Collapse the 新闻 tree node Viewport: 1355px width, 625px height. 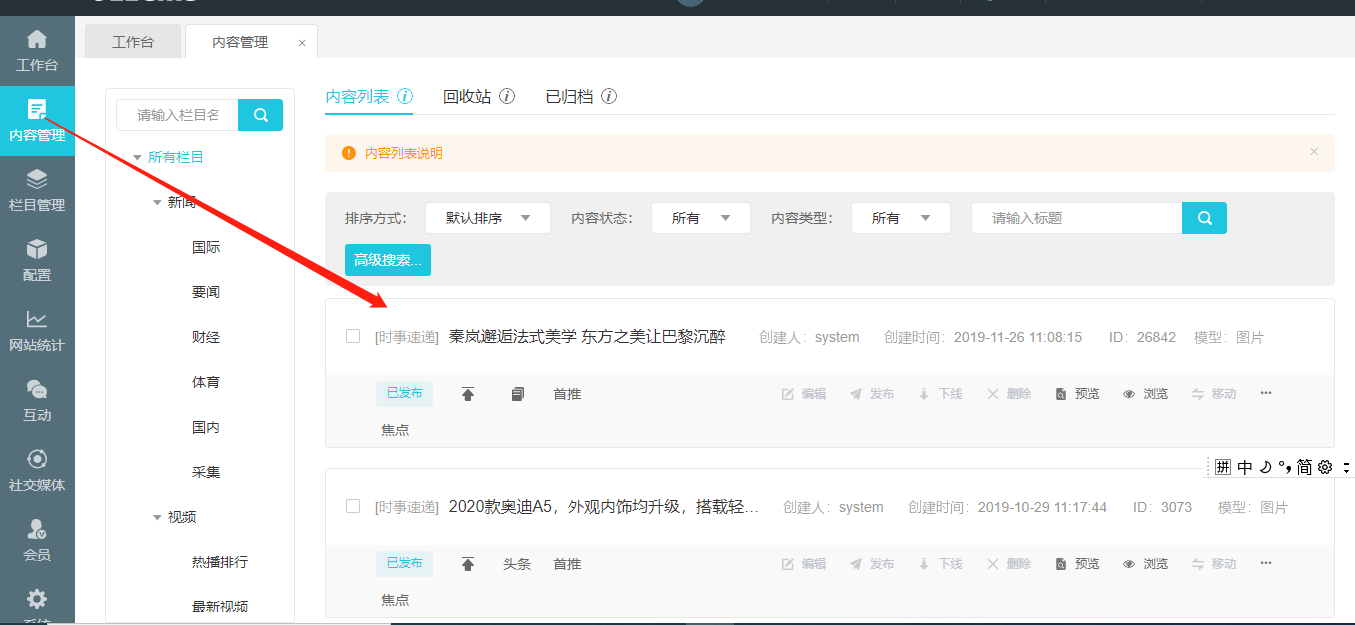click(x=157, y=203)
